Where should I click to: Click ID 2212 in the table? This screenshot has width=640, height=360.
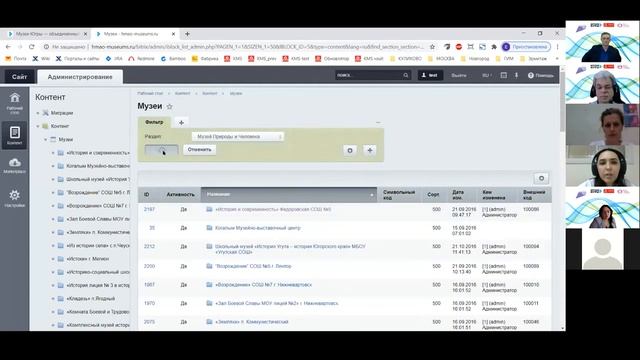pyautogui.click(x=149, y=247)
